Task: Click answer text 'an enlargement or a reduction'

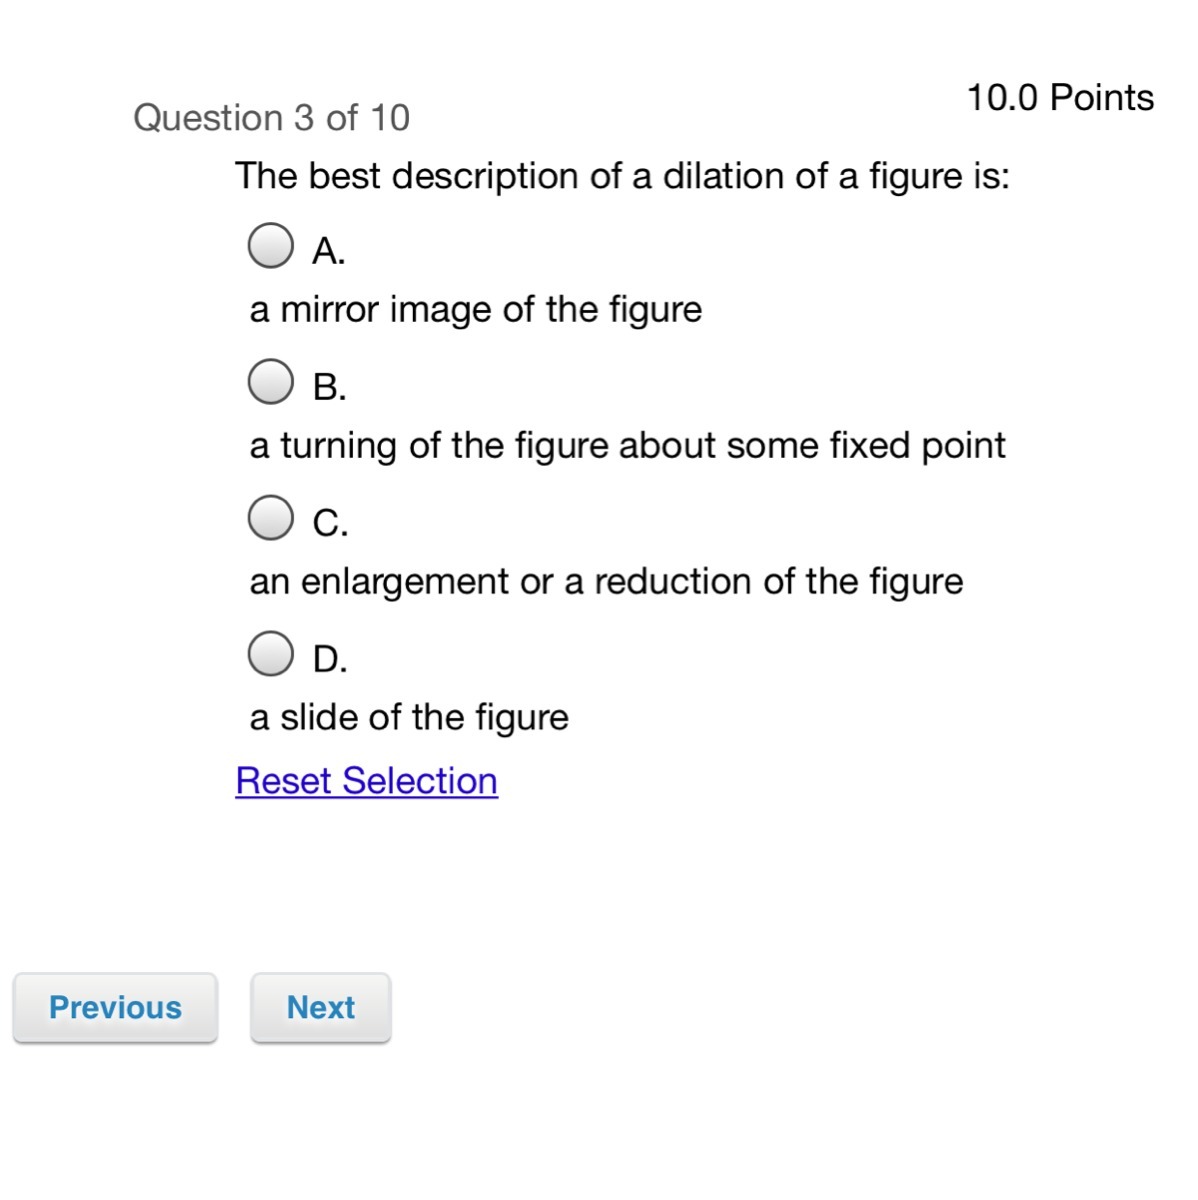Action: pos(606,582)
